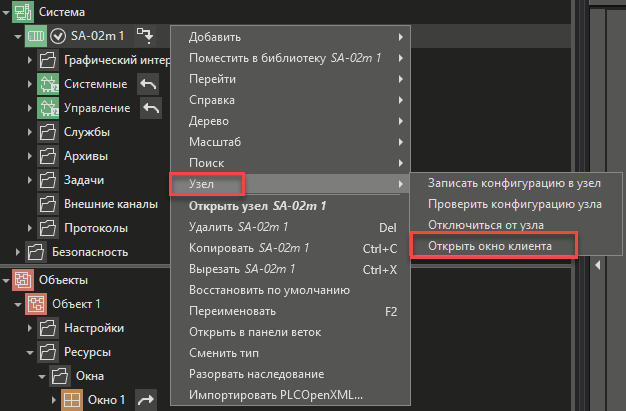Choose Удалить SA-02m 1

290,227
